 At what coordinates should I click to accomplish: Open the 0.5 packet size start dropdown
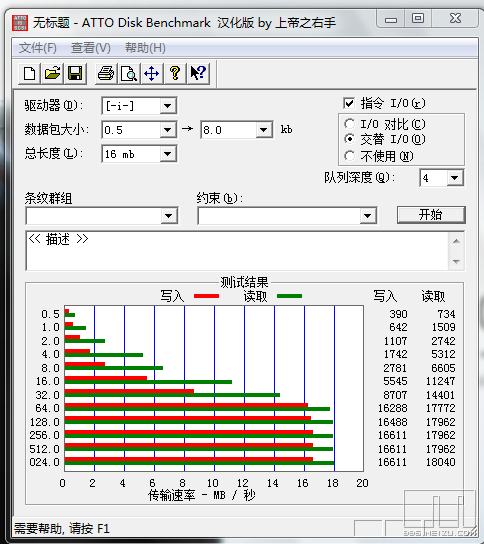coord(168,130)
